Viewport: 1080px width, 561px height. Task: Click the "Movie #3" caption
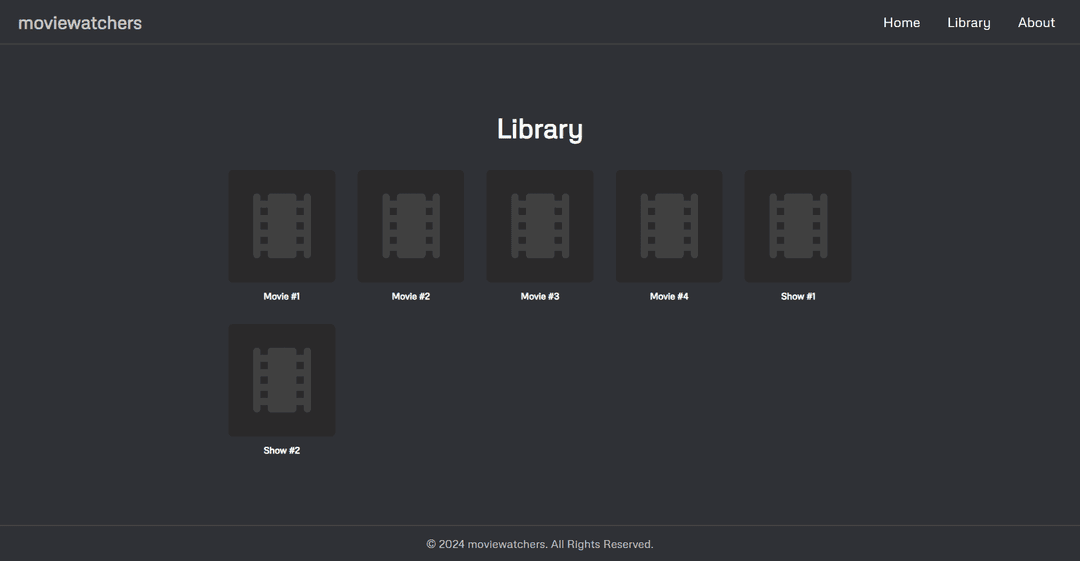coord(540,296)
